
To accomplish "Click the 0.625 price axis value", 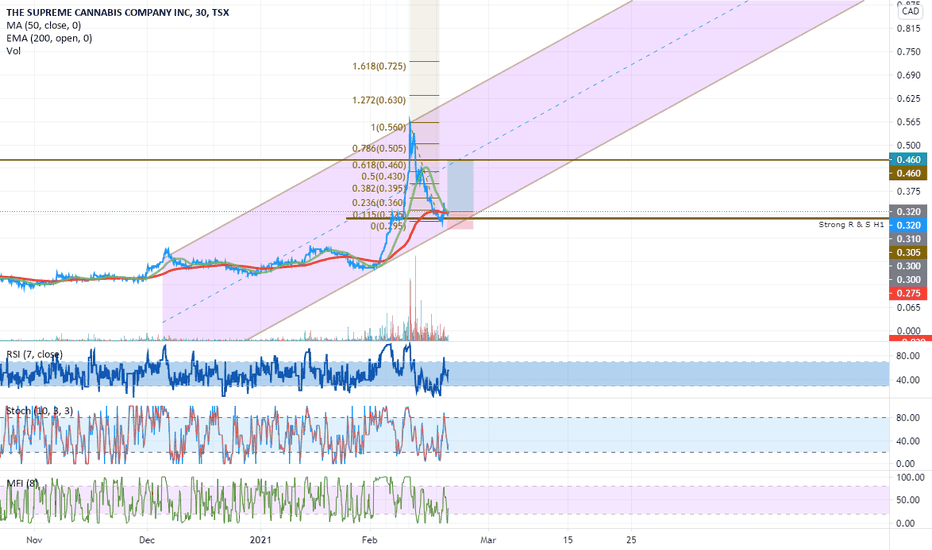I will tap(908, 99).
